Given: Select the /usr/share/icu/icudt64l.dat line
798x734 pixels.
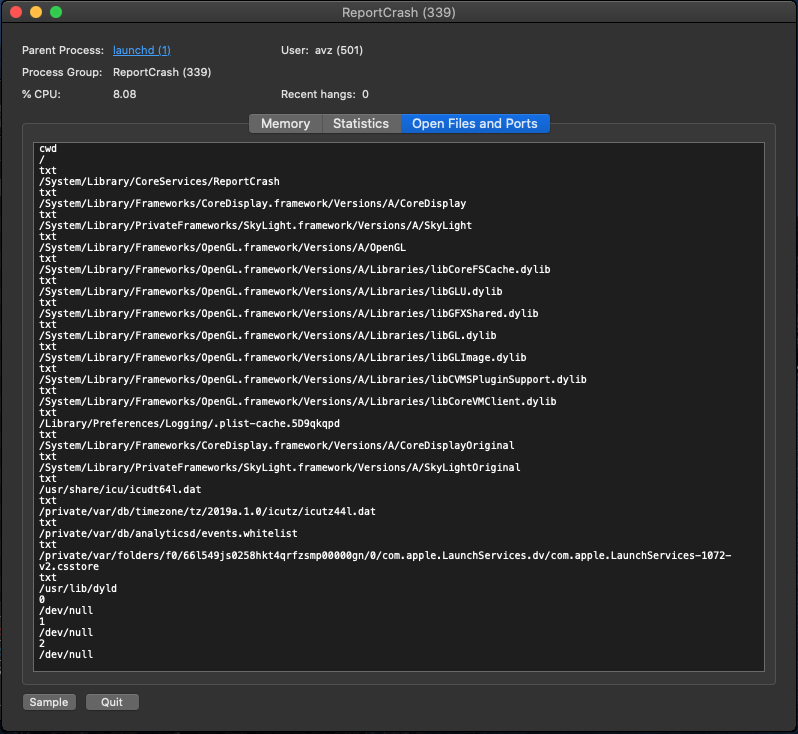Looking at the screenshot, I should point(120,490).
